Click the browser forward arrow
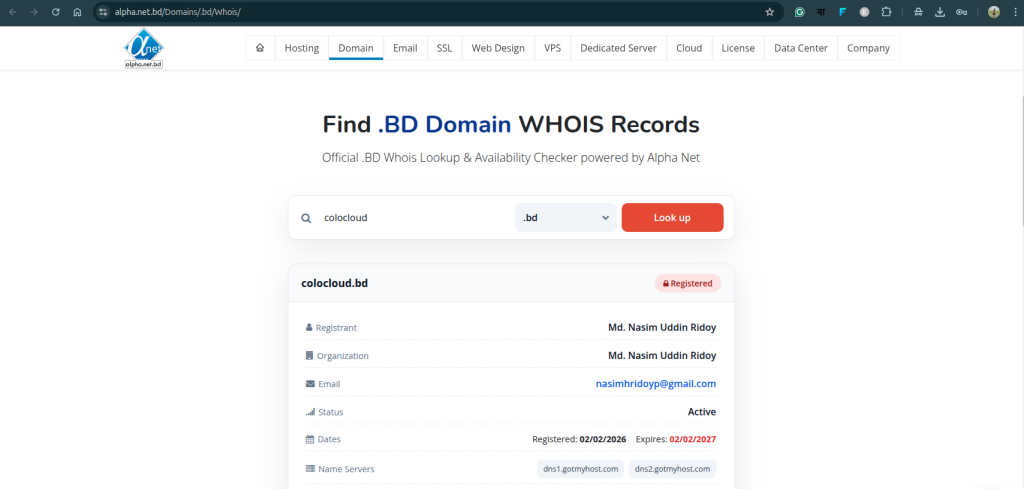This screenshot has width=1024, height=489. pos(34,12)
